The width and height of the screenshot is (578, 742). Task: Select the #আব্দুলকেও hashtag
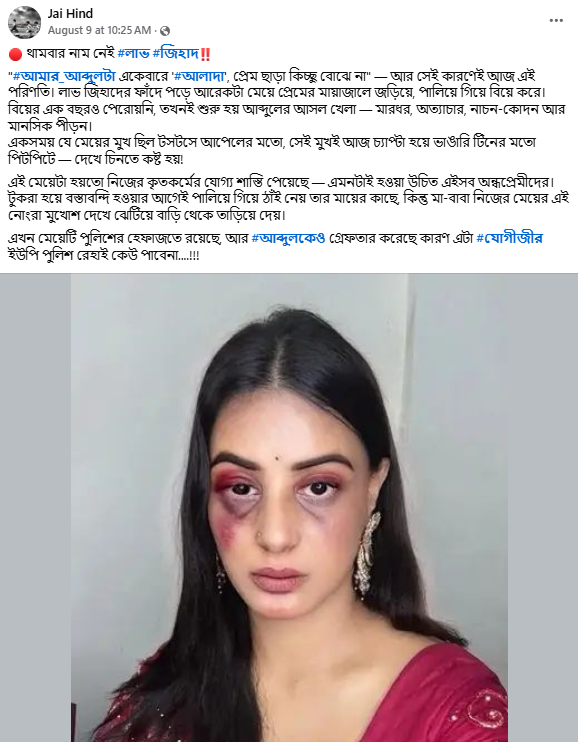(x=288, y=238)
